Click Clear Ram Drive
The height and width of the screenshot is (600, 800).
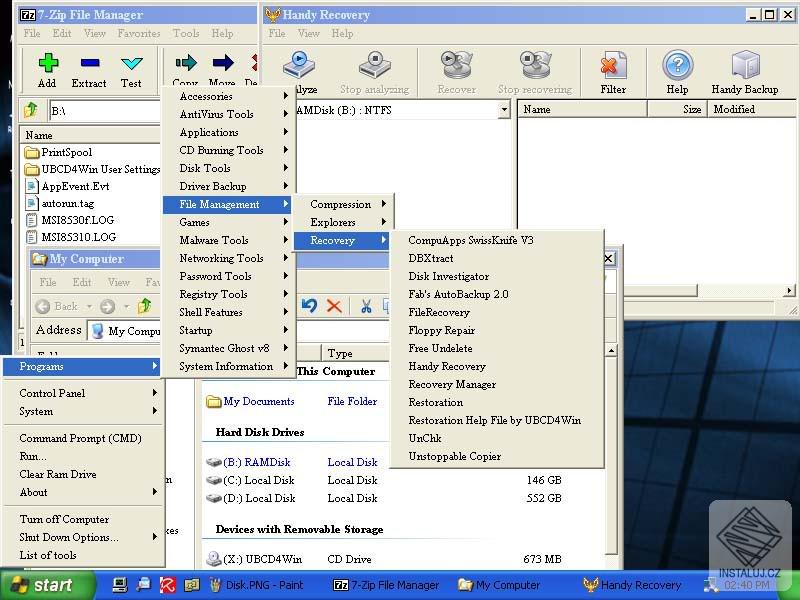tap(60, 473)
